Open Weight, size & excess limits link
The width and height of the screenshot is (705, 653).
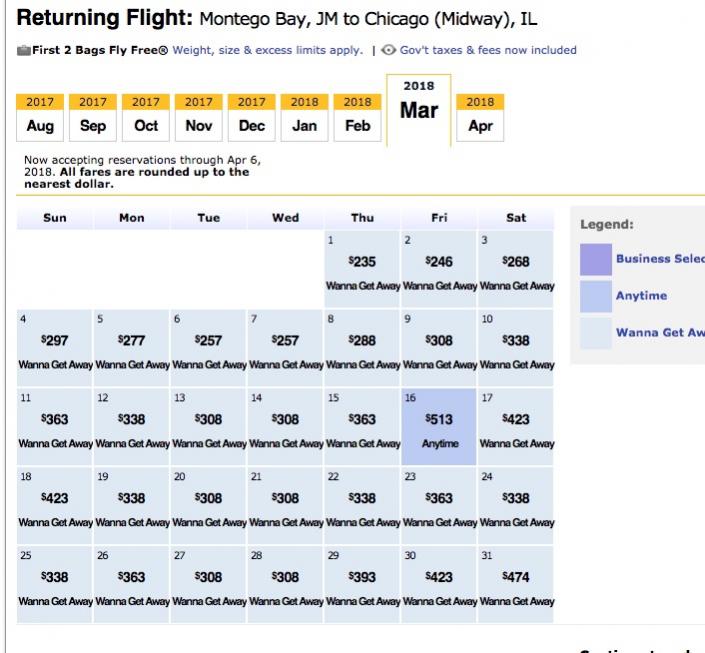click(x=267, y=51)
